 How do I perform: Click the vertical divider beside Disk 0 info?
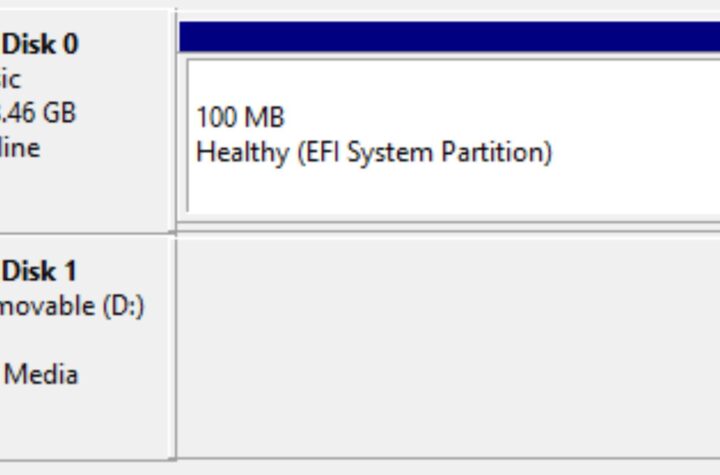[x=176, y=120]
